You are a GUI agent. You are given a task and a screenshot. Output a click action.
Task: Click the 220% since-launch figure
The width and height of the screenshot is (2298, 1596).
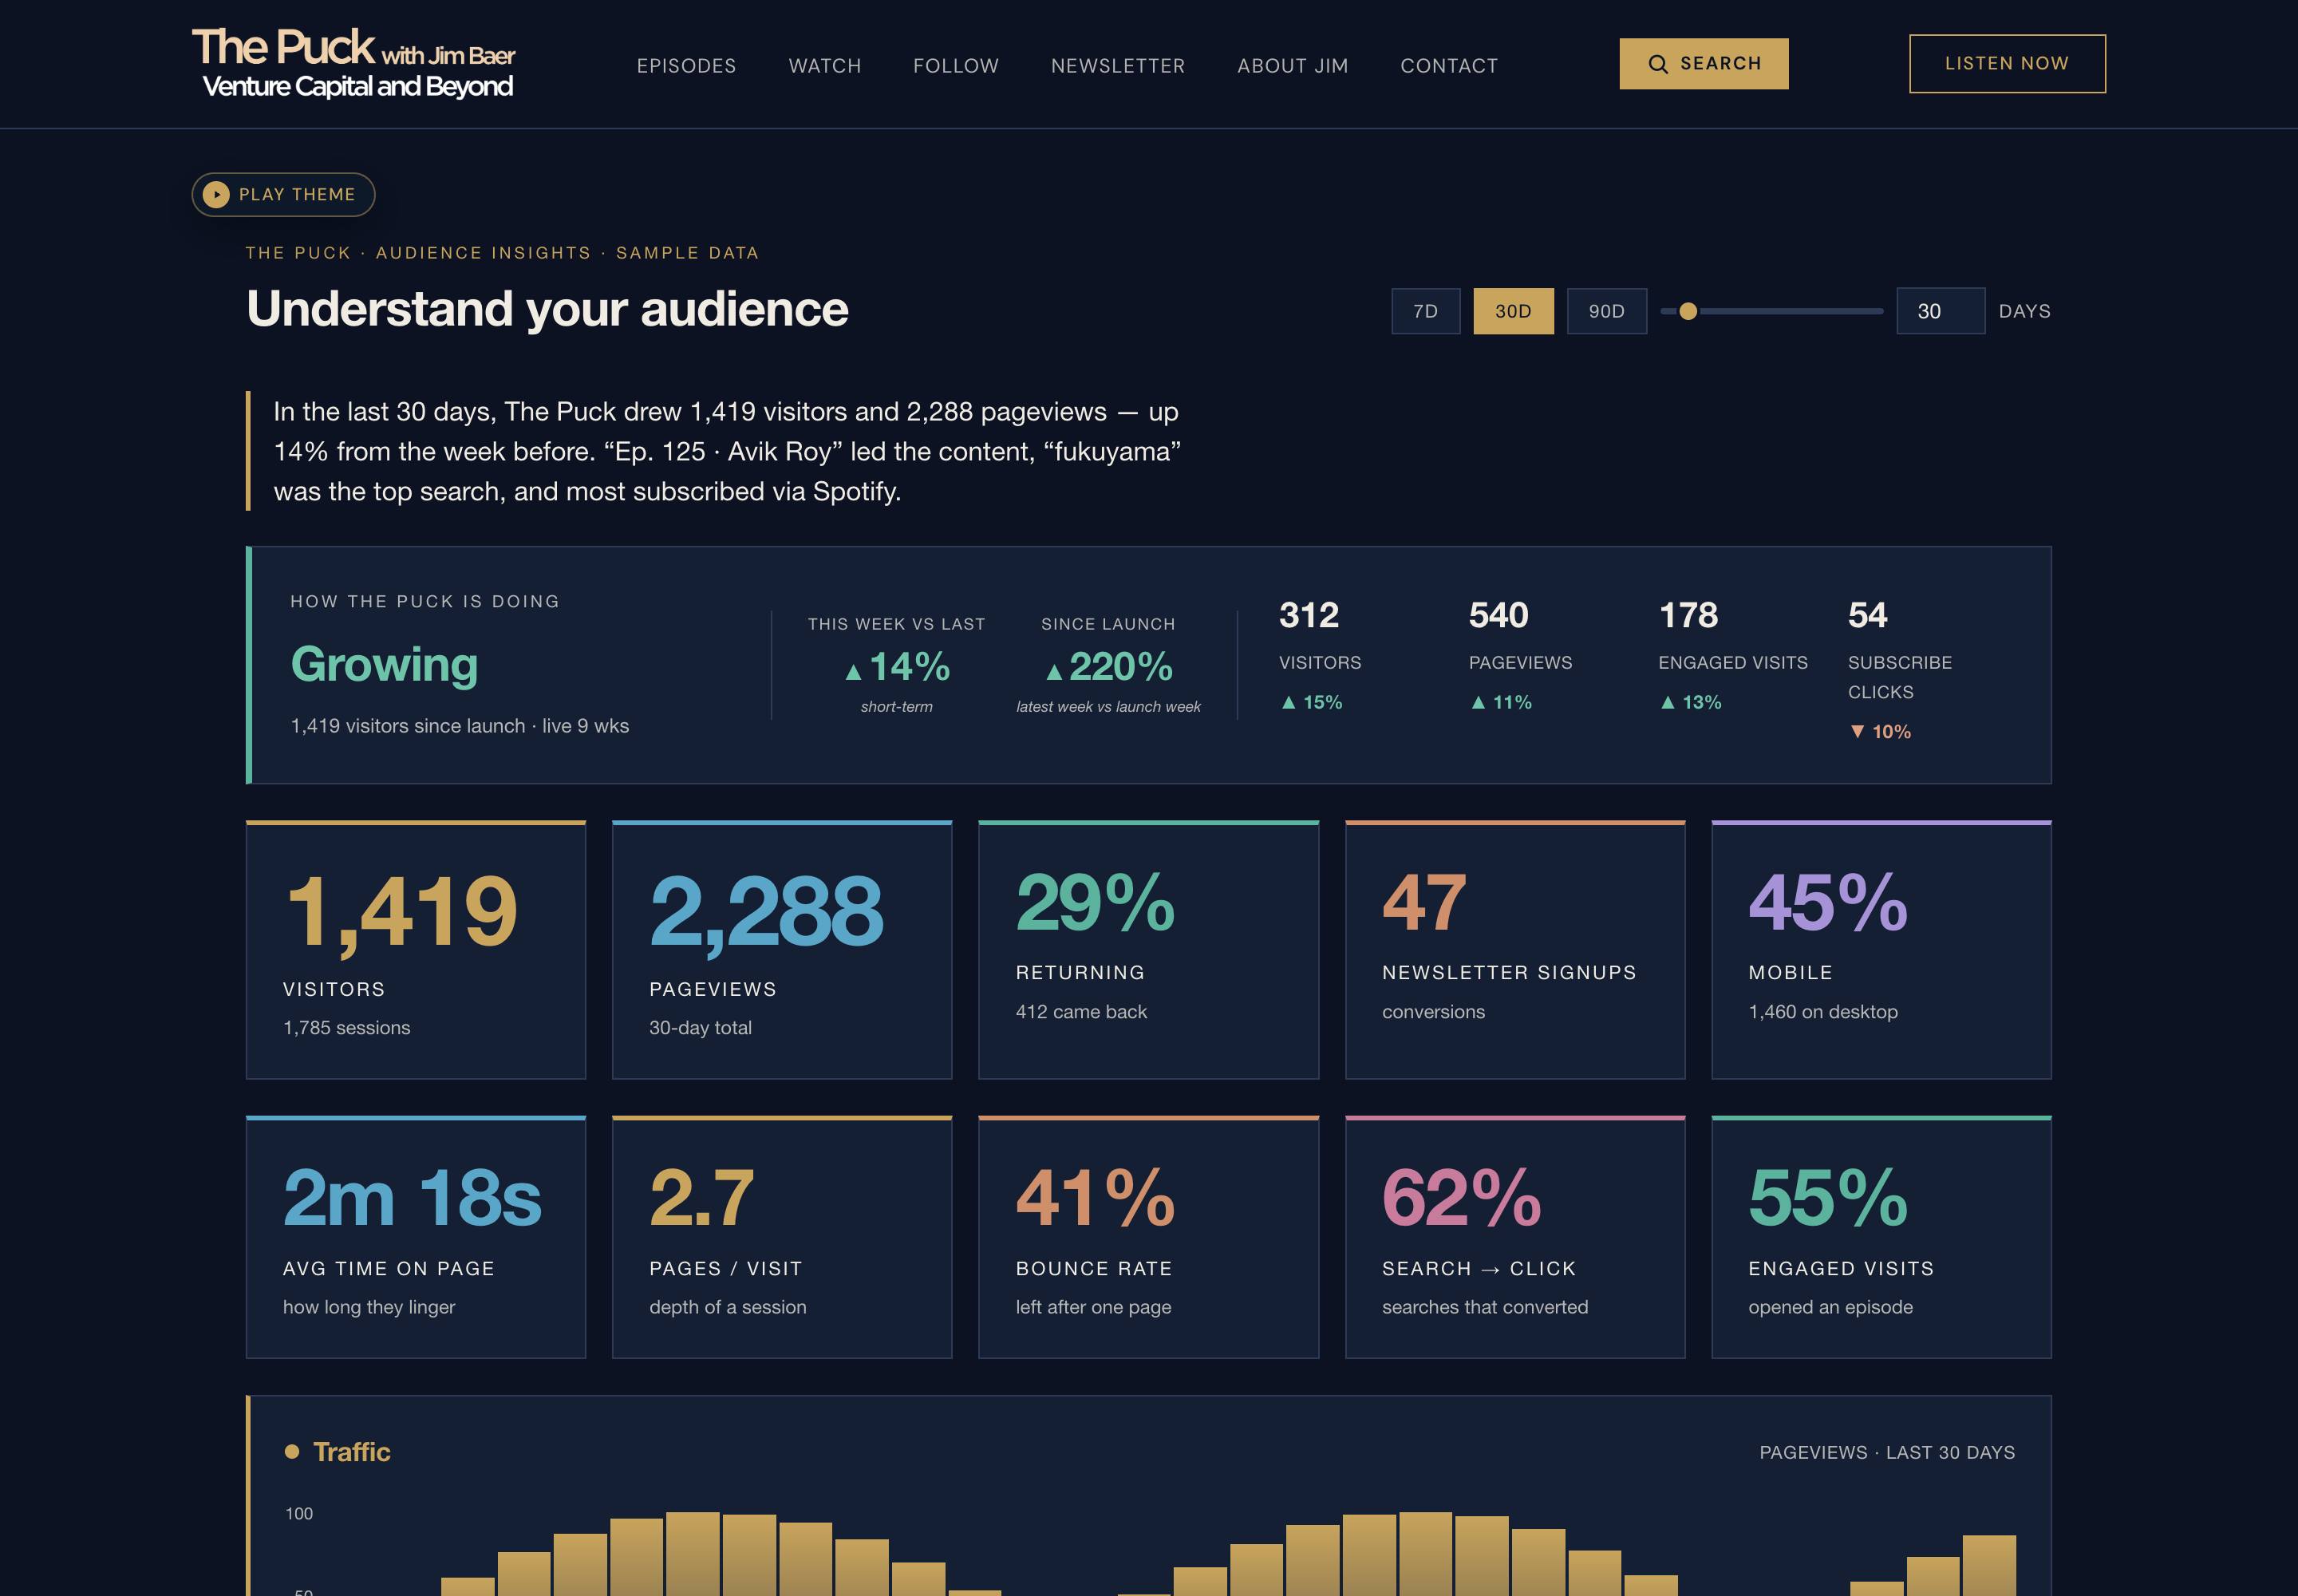1108,666
